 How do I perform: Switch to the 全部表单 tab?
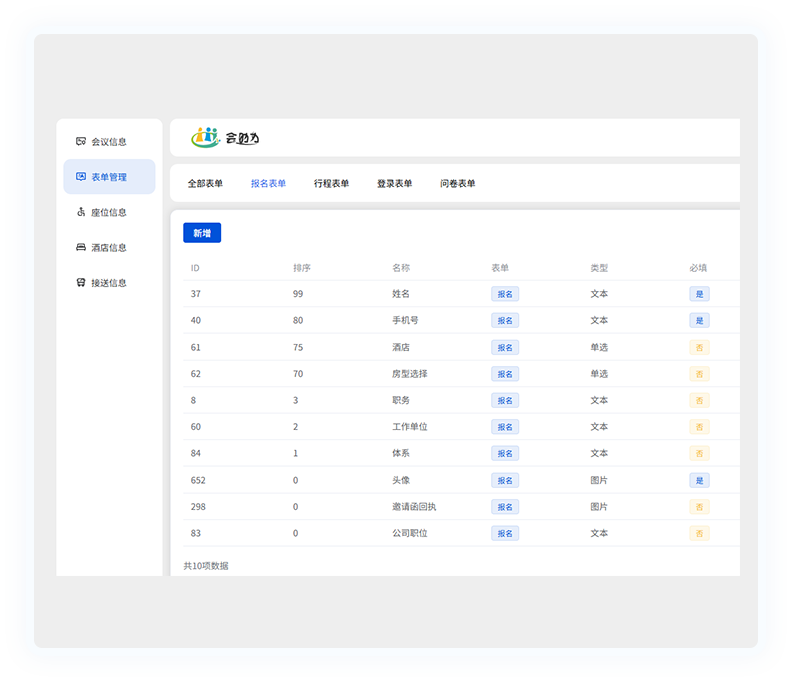pyautogui.click(x=205, y=183)
